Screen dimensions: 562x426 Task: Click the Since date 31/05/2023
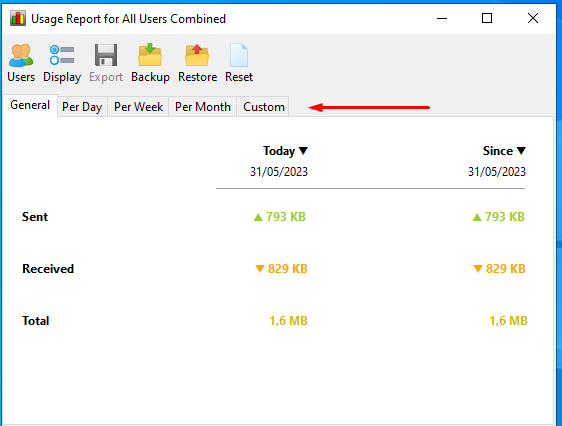[x=497, y=172]
